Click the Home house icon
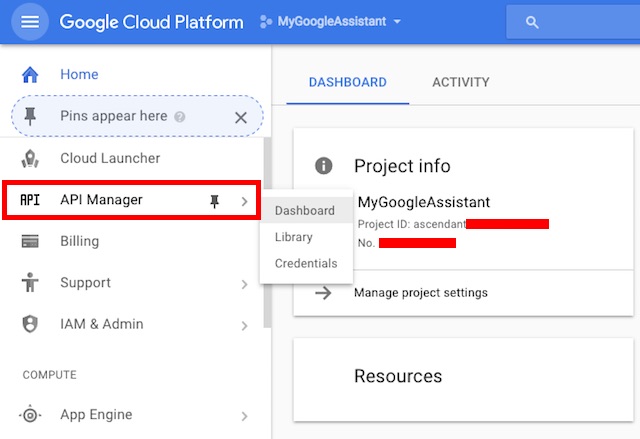The height and width of the screenshot is (439, 640). click(x=30, y=74)
